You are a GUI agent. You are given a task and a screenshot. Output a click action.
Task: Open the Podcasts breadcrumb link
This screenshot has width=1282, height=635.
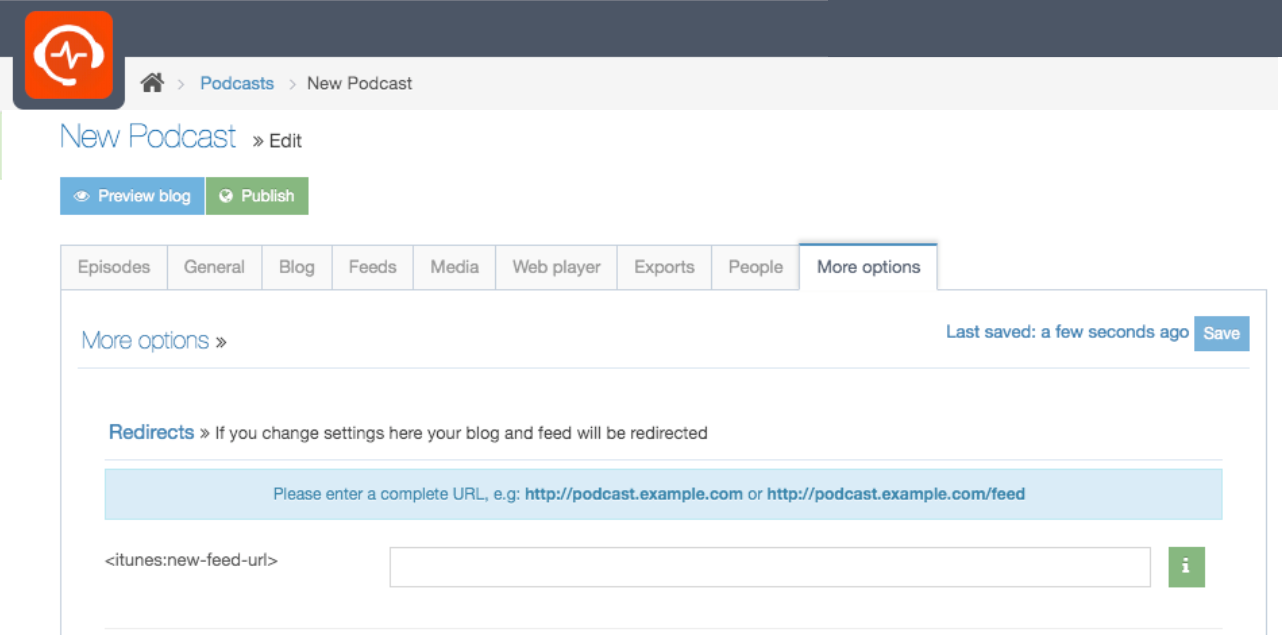pos(237,84)
